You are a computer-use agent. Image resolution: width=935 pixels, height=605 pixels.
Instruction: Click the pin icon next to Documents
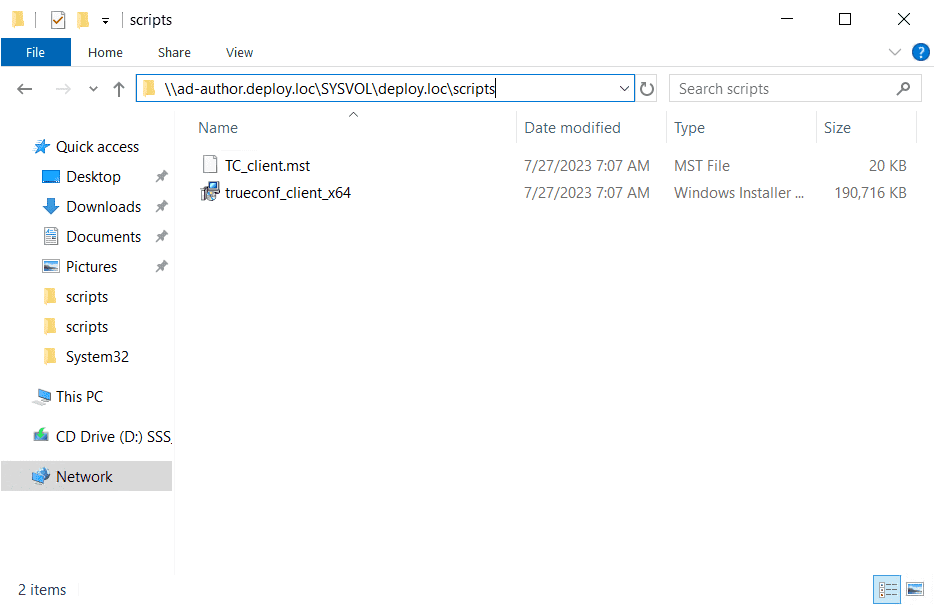coord(162,237)
